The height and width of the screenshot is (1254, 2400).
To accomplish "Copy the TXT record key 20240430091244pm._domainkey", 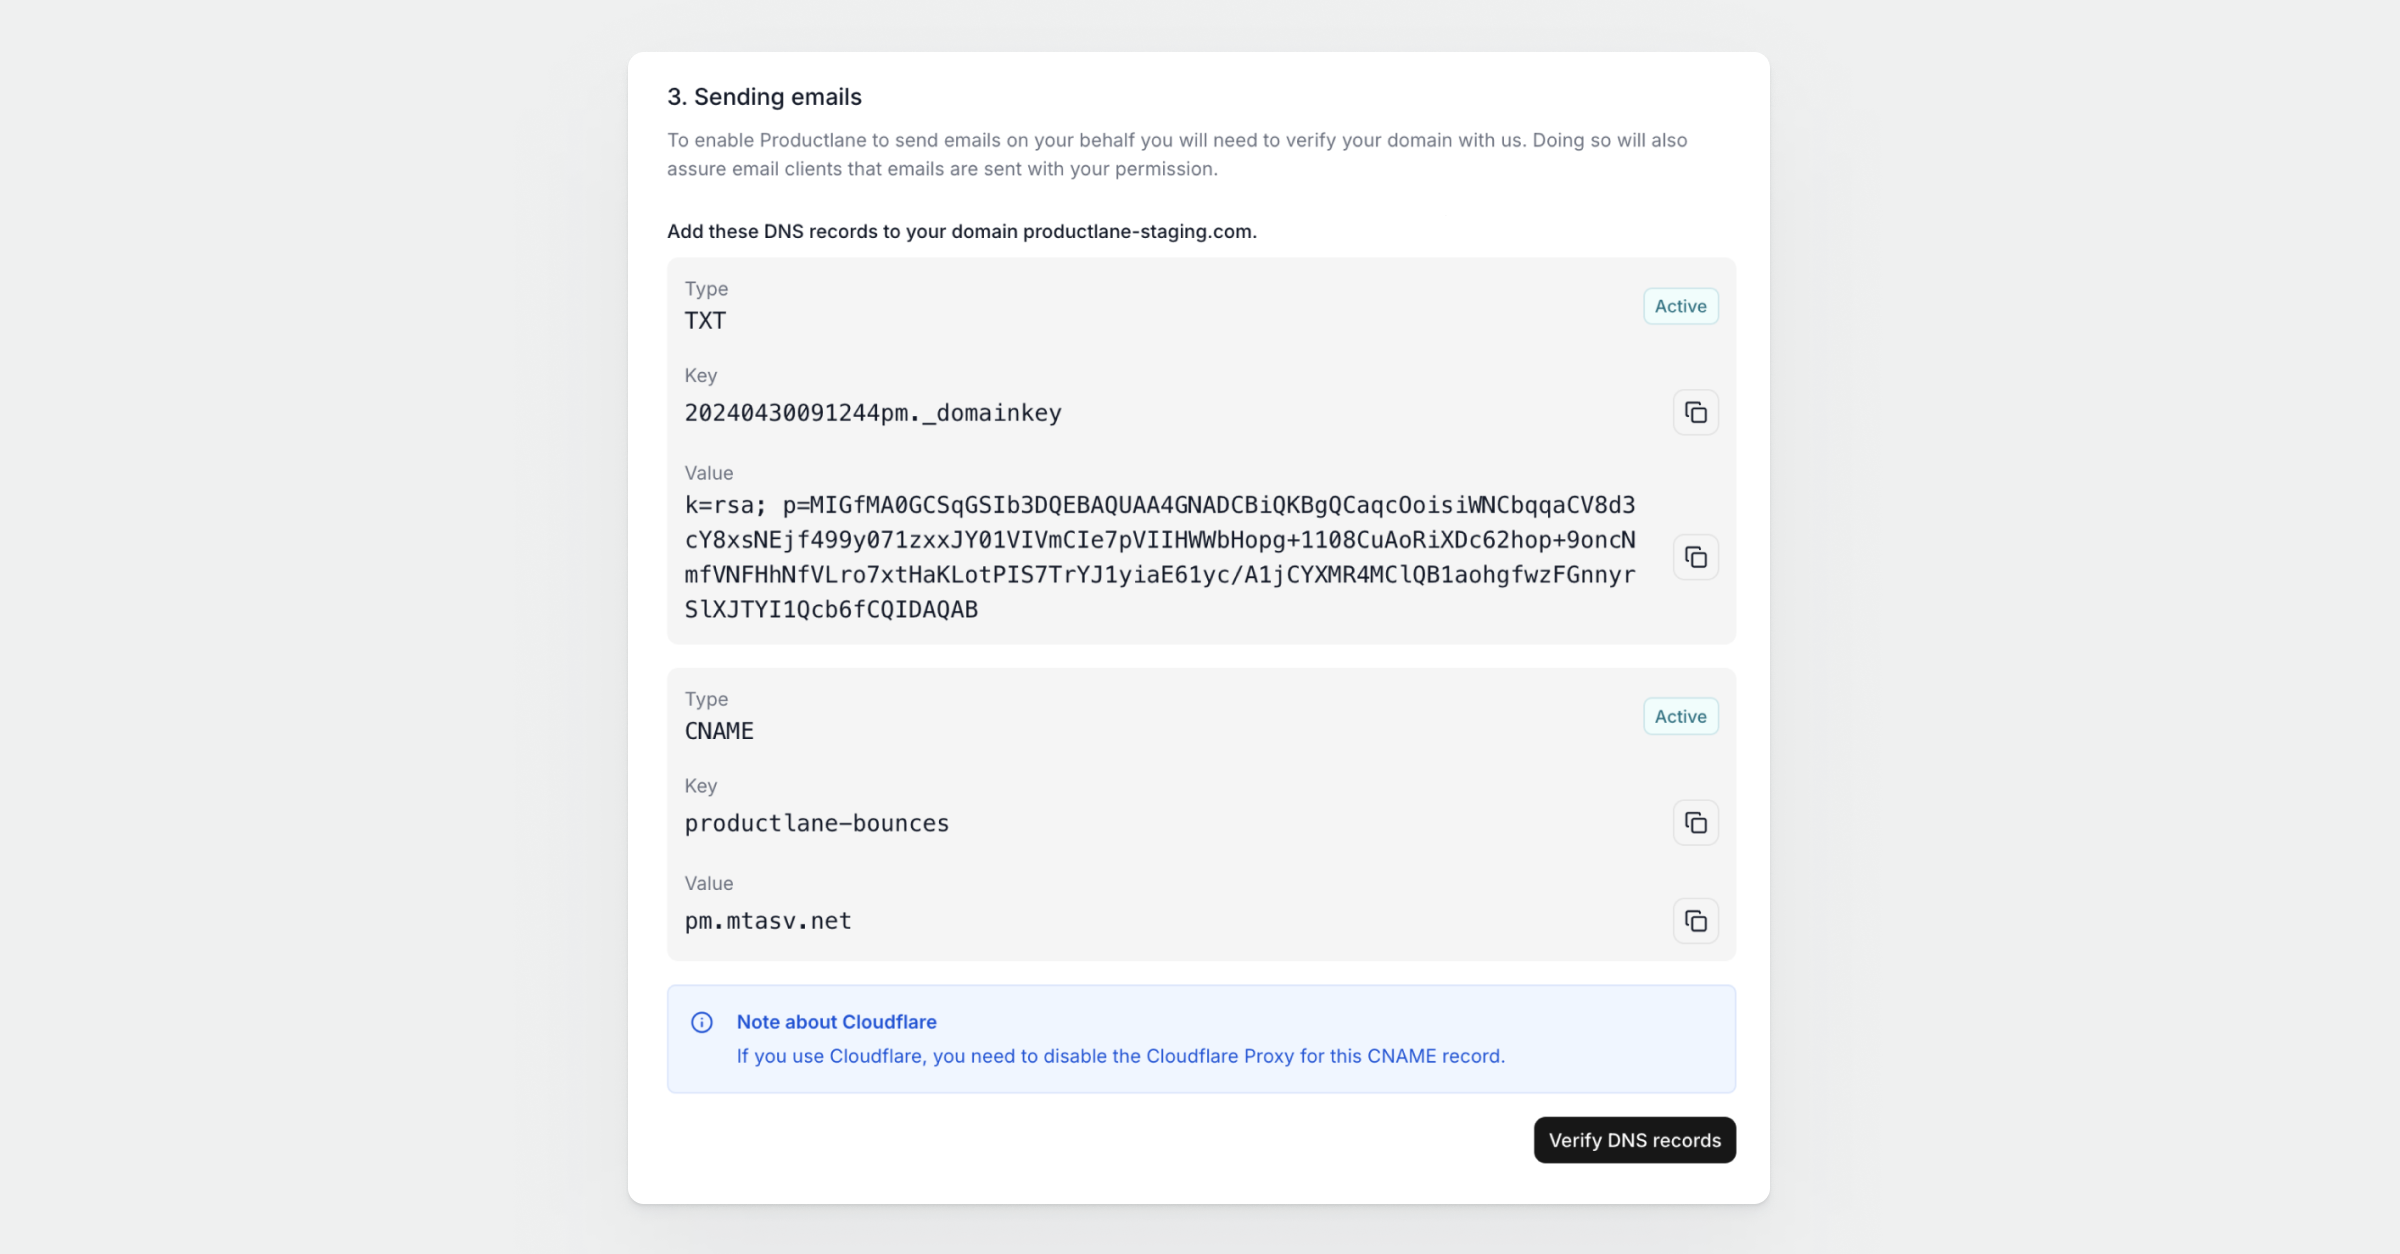I will coord(1695,412).
